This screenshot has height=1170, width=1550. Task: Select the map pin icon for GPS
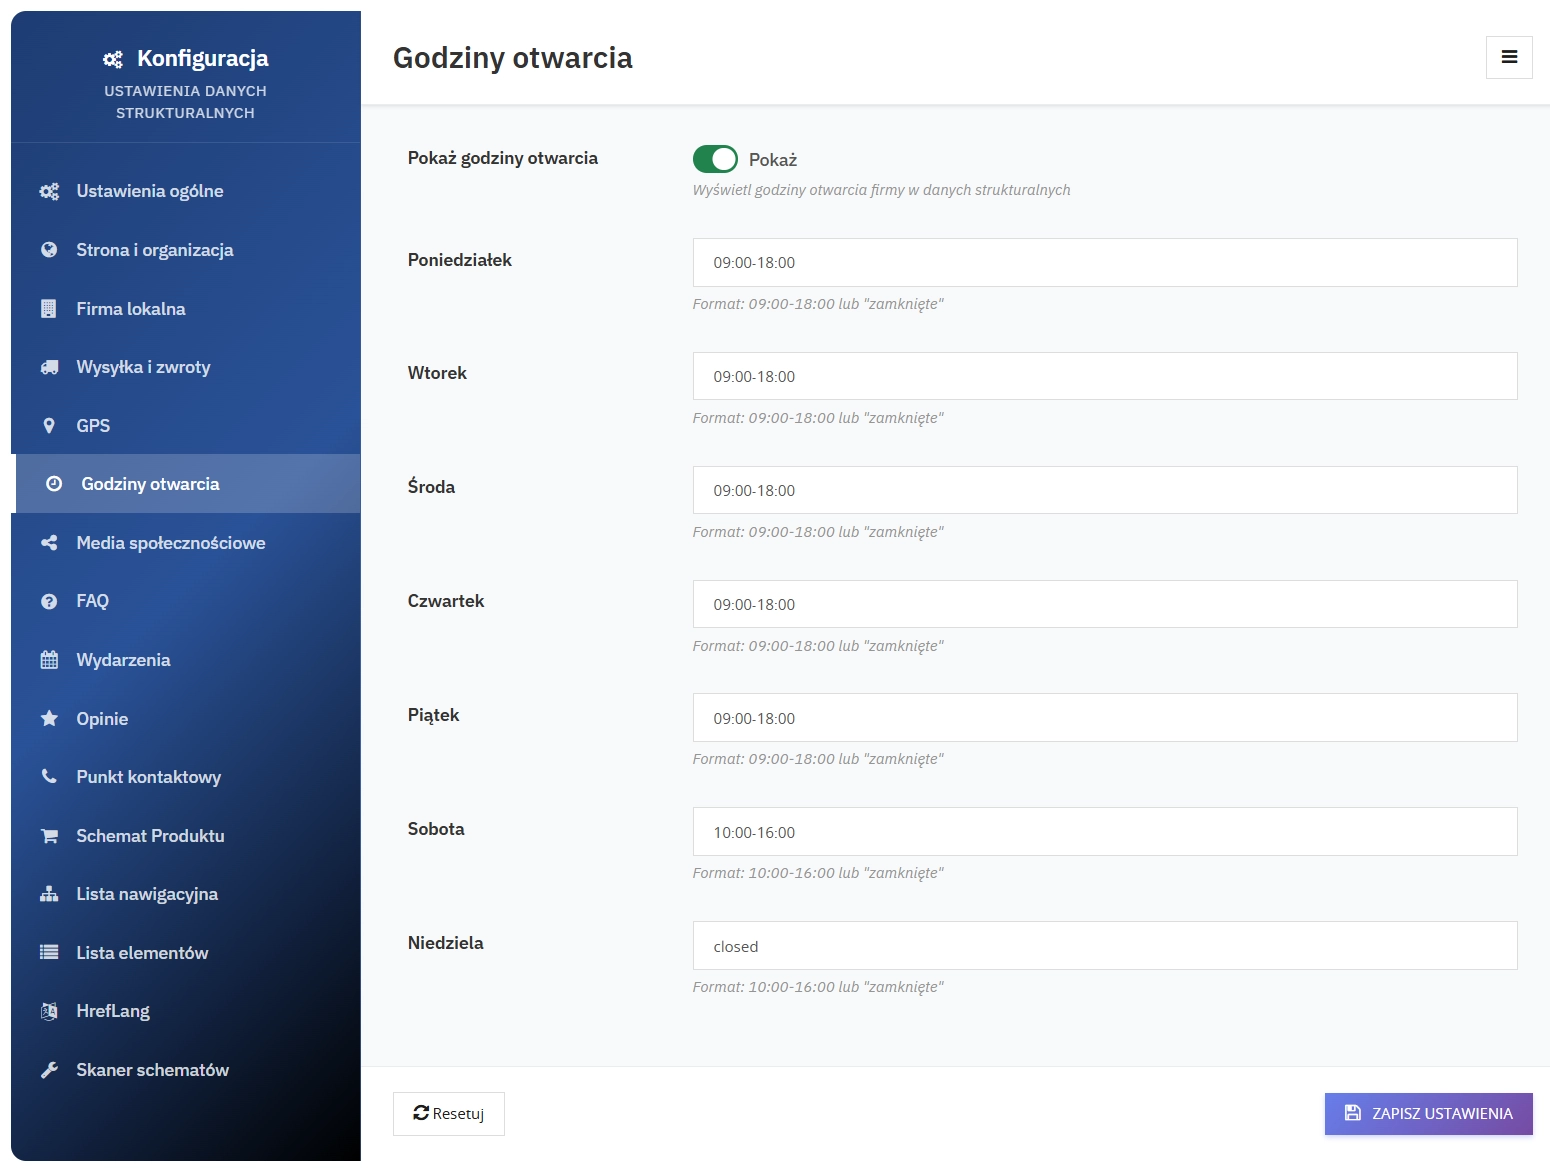click(x=48, y=425)
